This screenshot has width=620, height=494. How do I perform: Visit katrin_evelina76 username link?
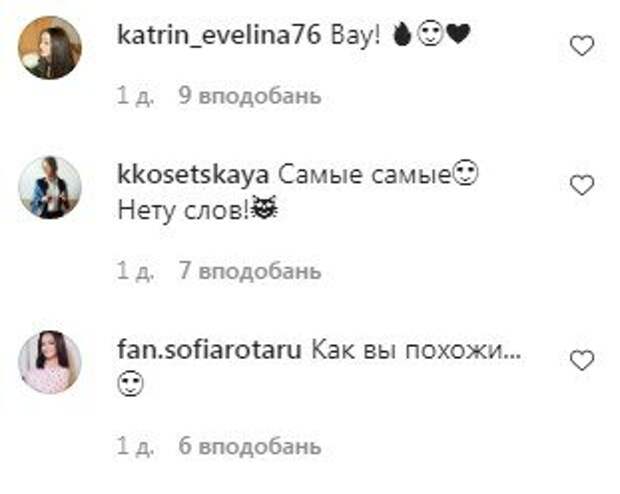[219, 35]
